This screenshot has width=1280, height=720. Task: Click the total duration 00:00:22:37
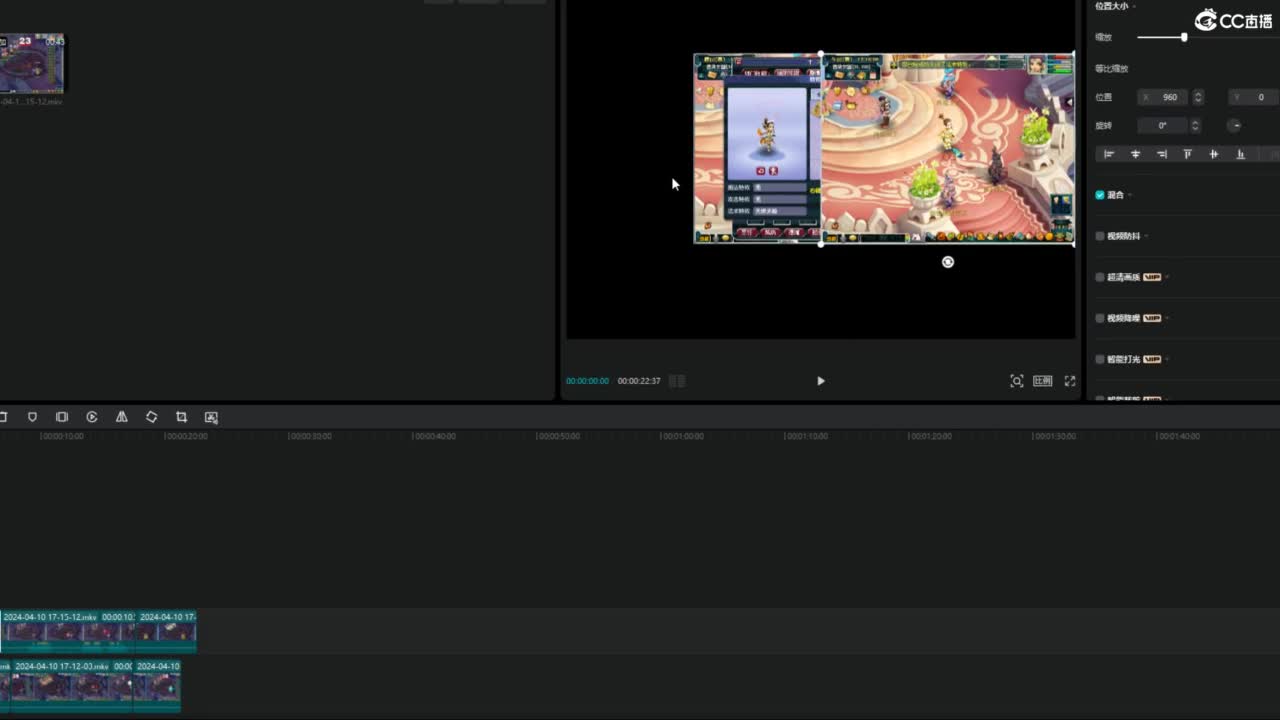[x=639, y=381]
